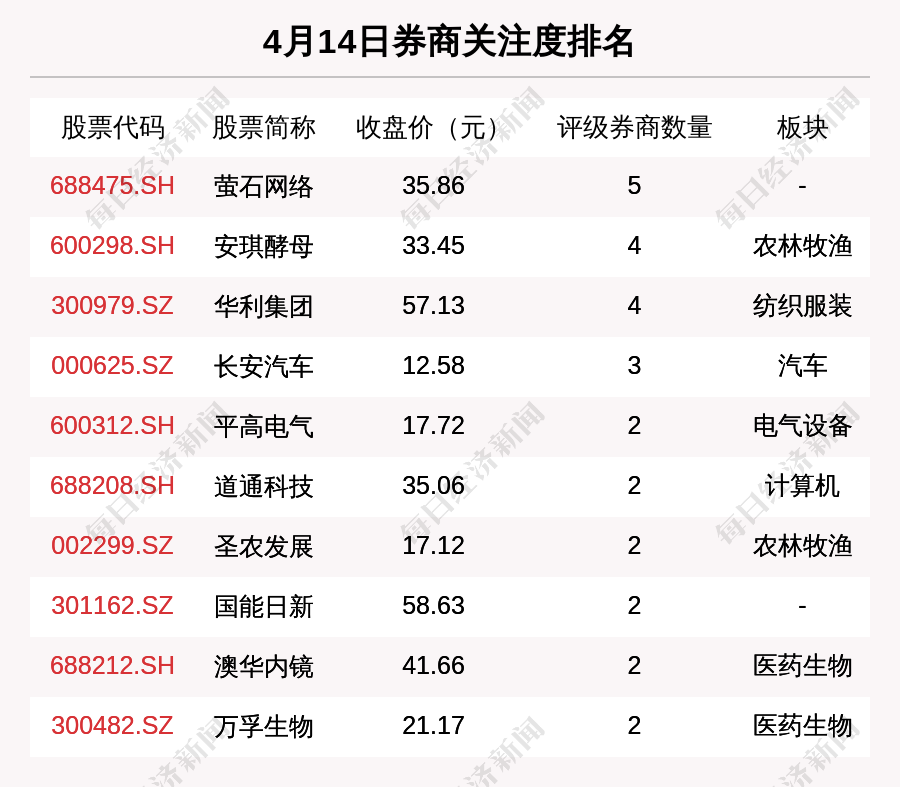The width and height of the screenshot is (900, 787).
Task: Click closing price 58.63
Action: 433,606
